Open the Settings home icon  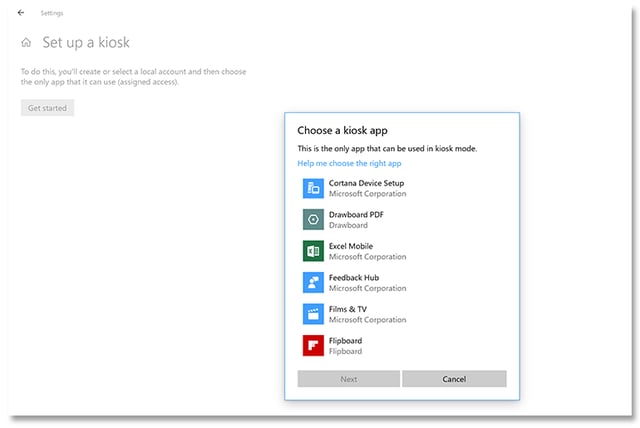tap(26, 42)
